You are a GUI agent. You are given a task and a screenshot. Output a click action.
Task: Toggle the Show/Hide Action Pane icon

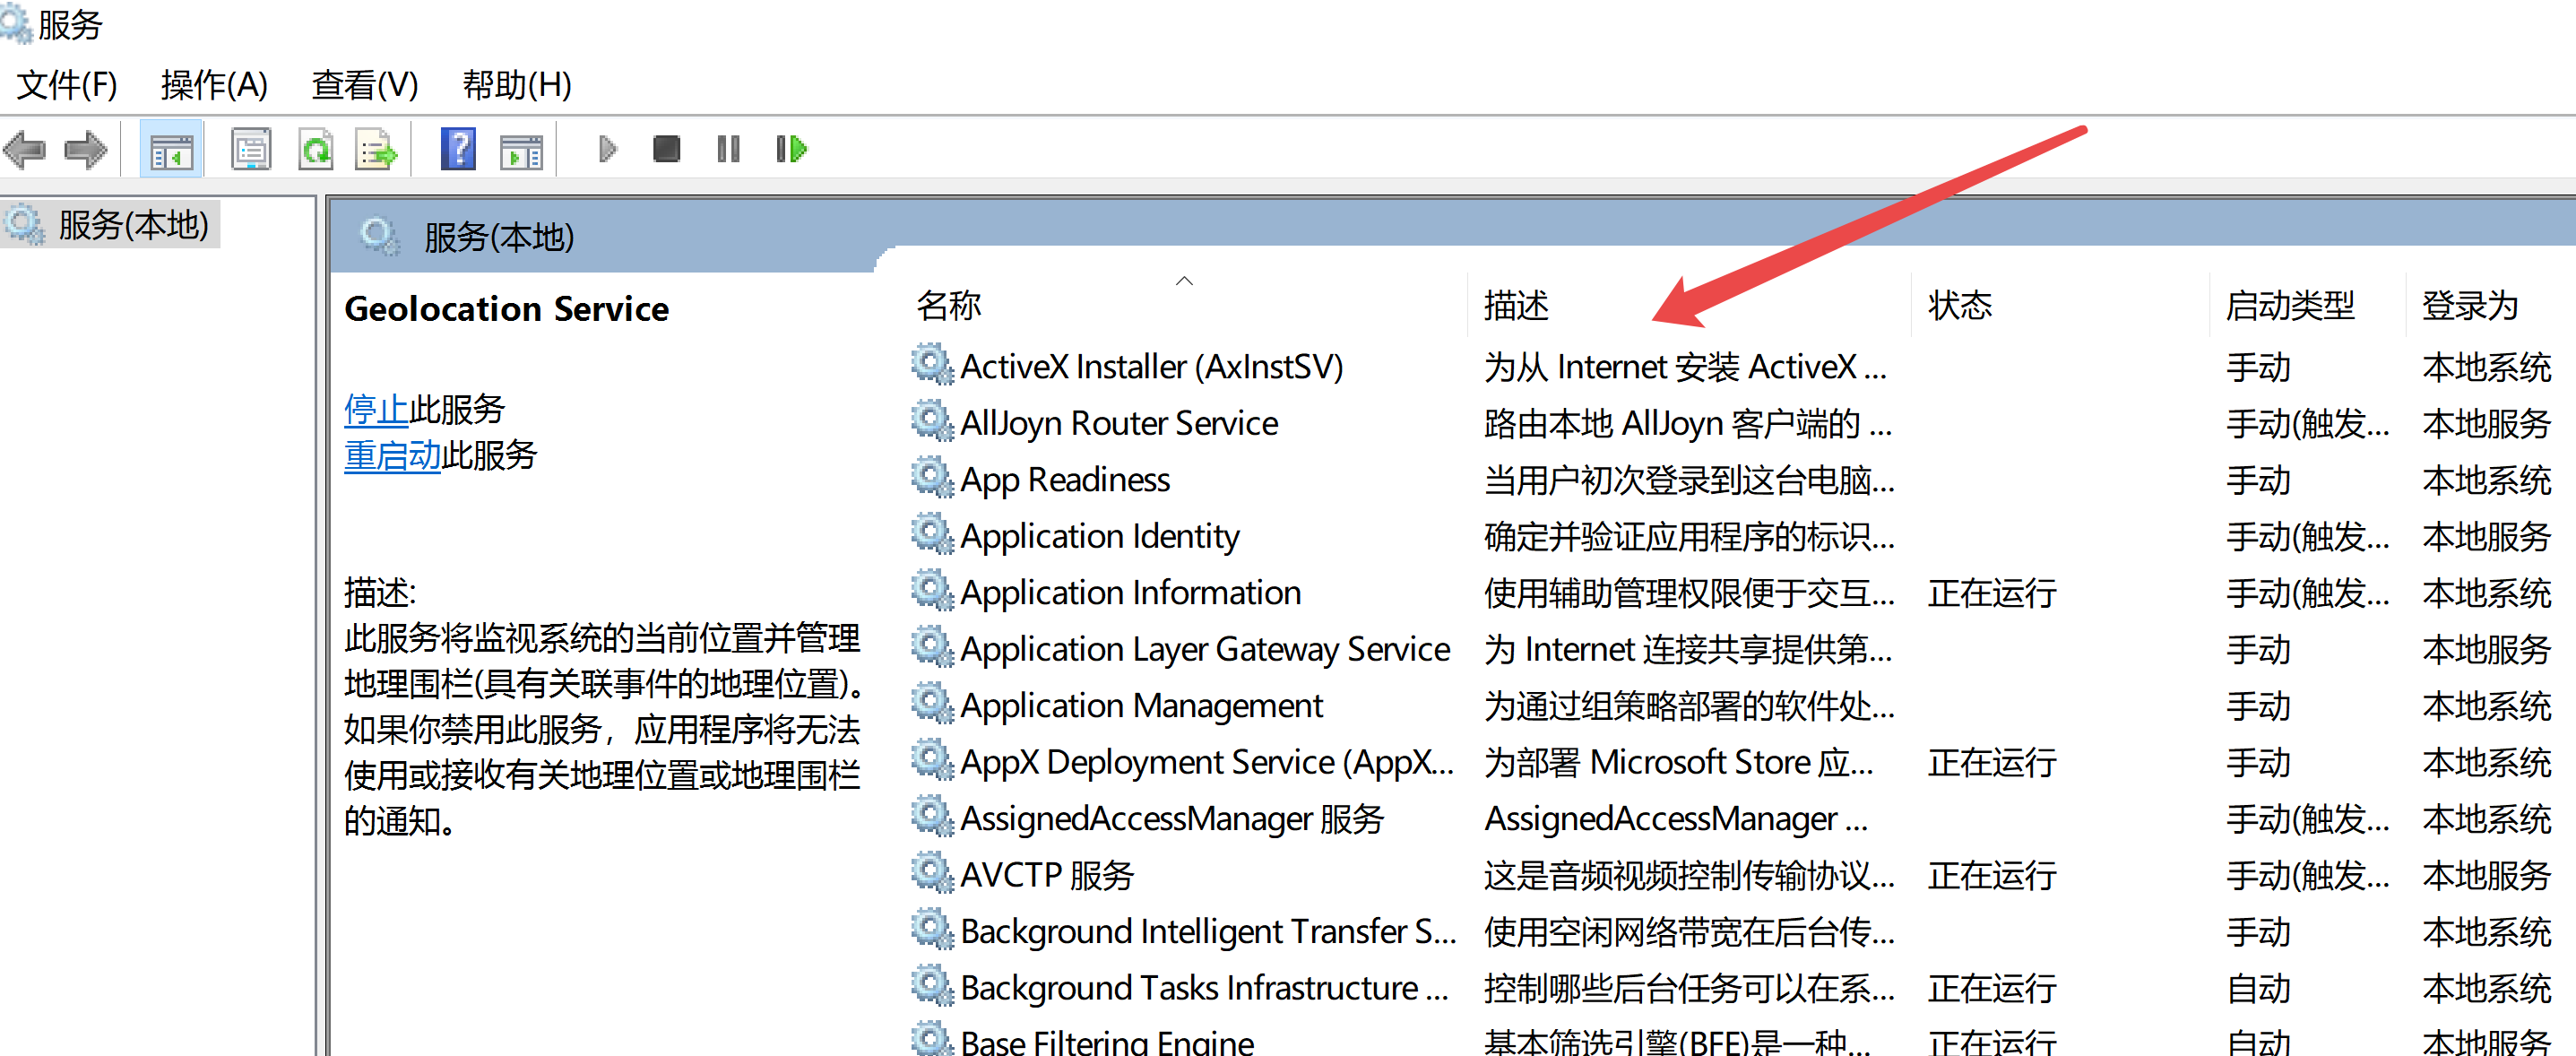[x=521, y=150]
